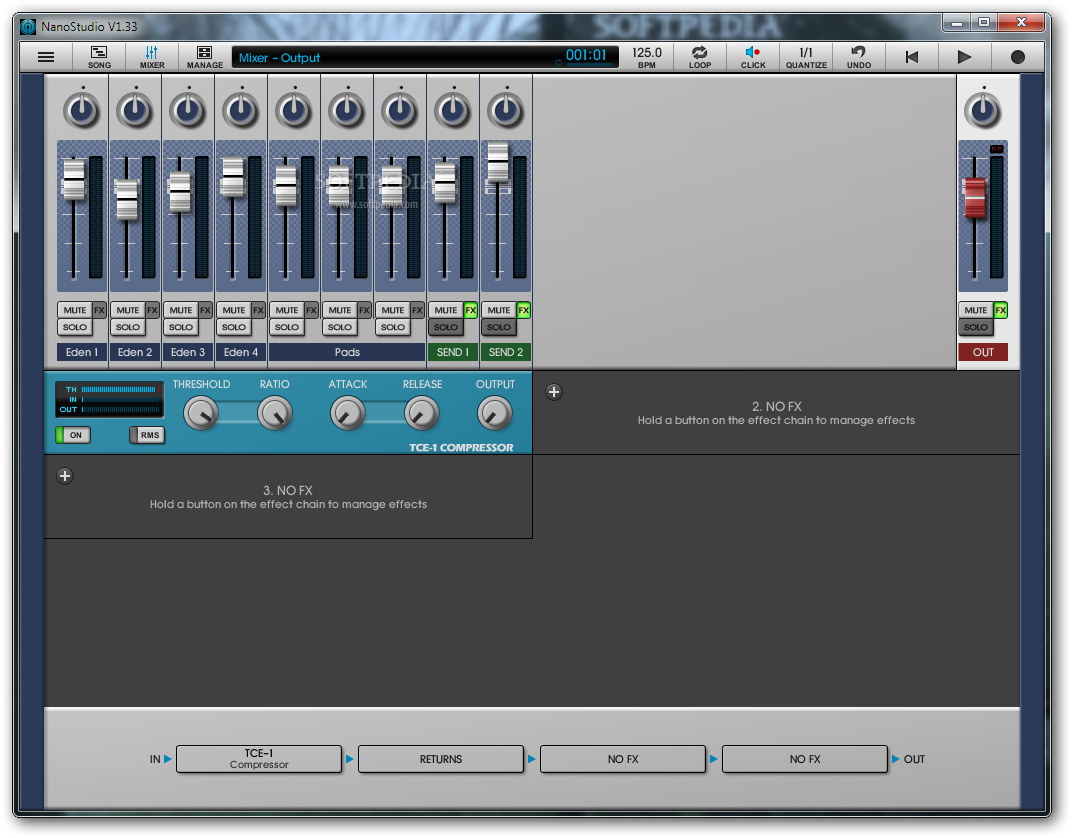The height and width of the screenshot is (838, 1072).
Task: Select the SEND 1 channel label
Action: pyautogui.click(x=452, y=352)
